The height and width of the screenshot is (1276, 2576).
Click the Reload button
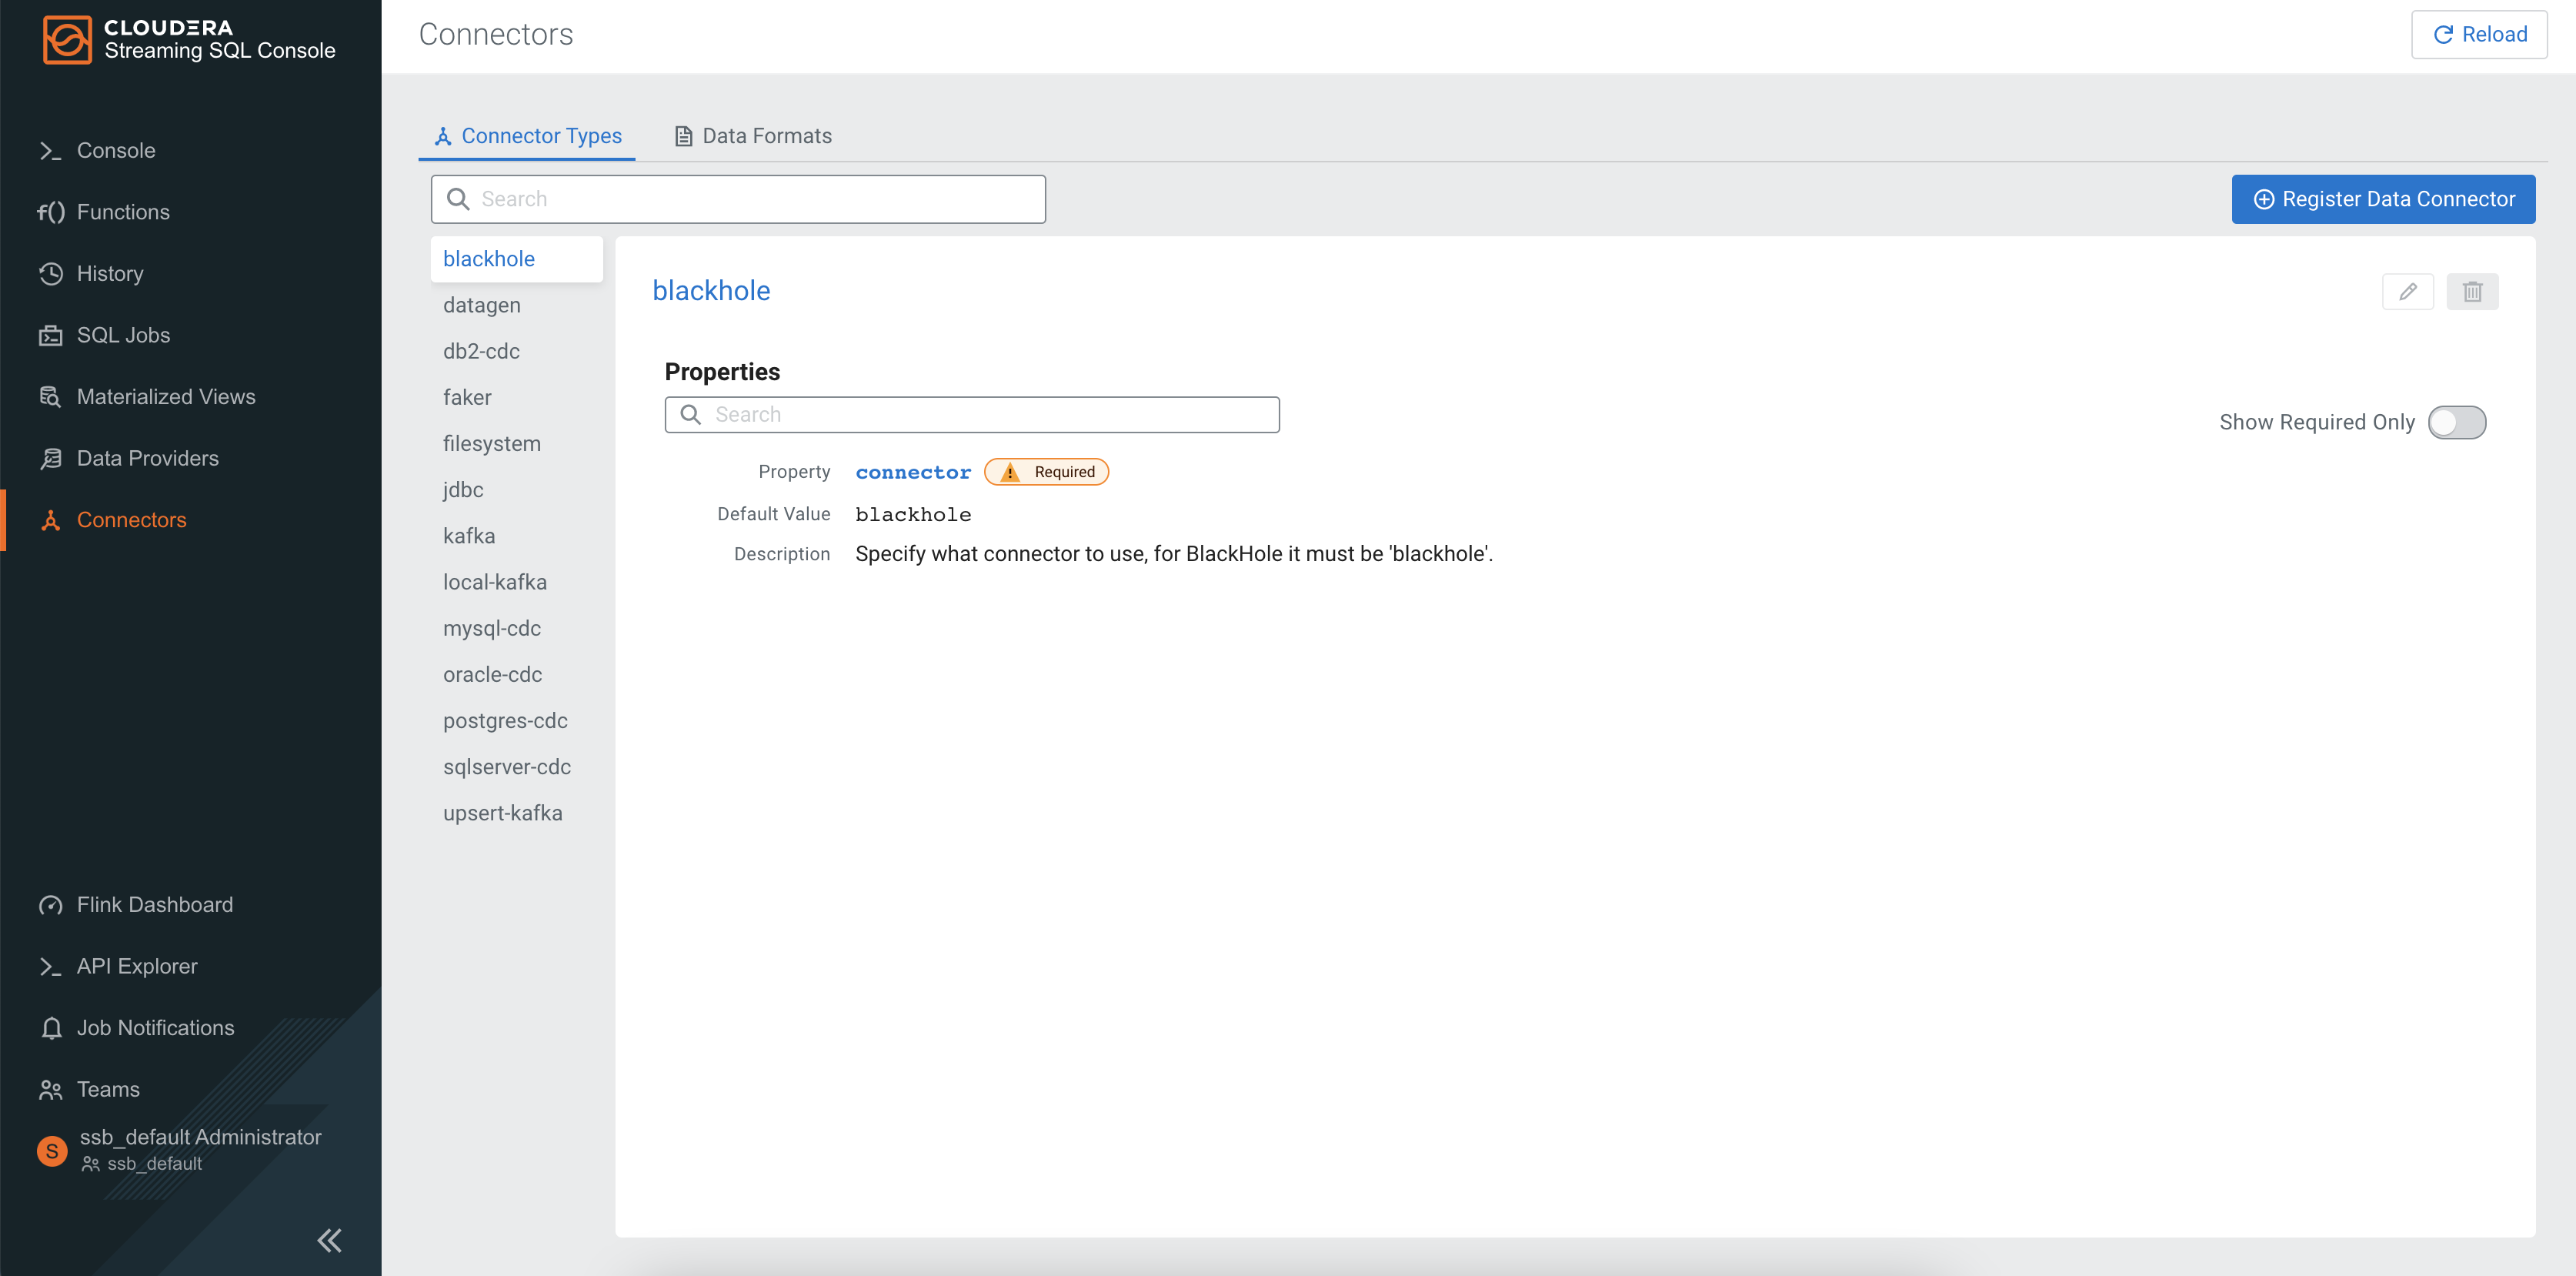pyautogui.click(x=2479, y=34)
